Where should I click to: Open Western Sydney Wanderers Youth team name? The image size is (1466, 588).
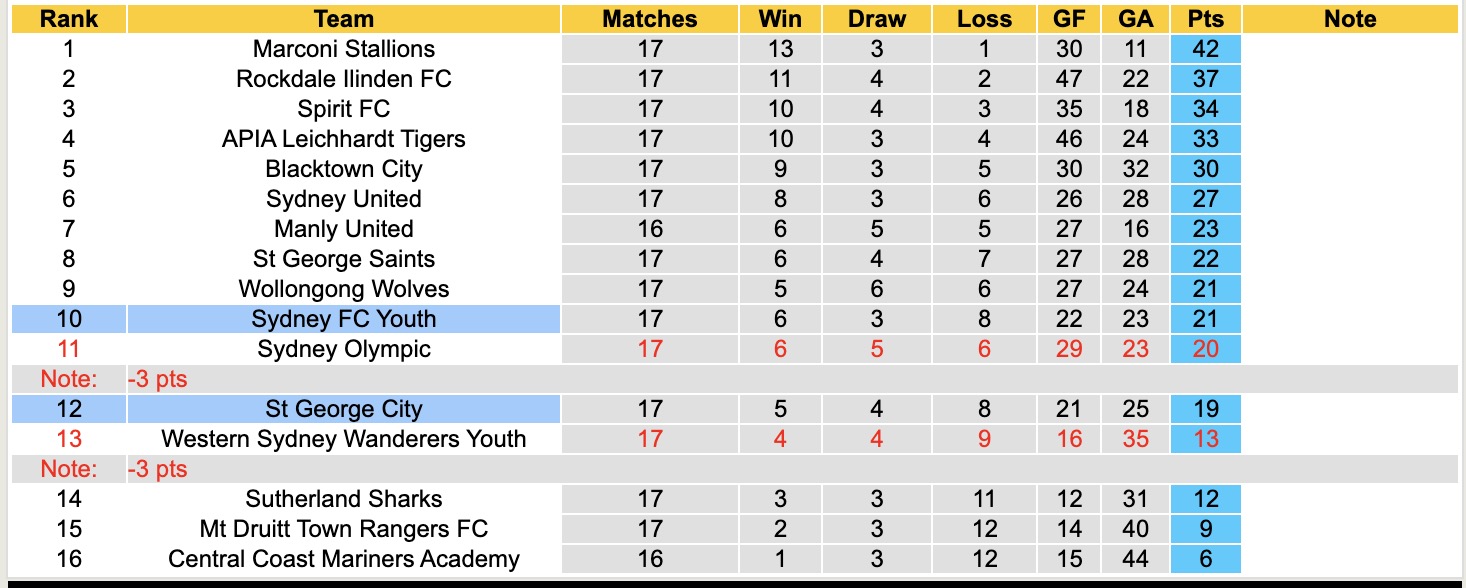tap(343, 439)
